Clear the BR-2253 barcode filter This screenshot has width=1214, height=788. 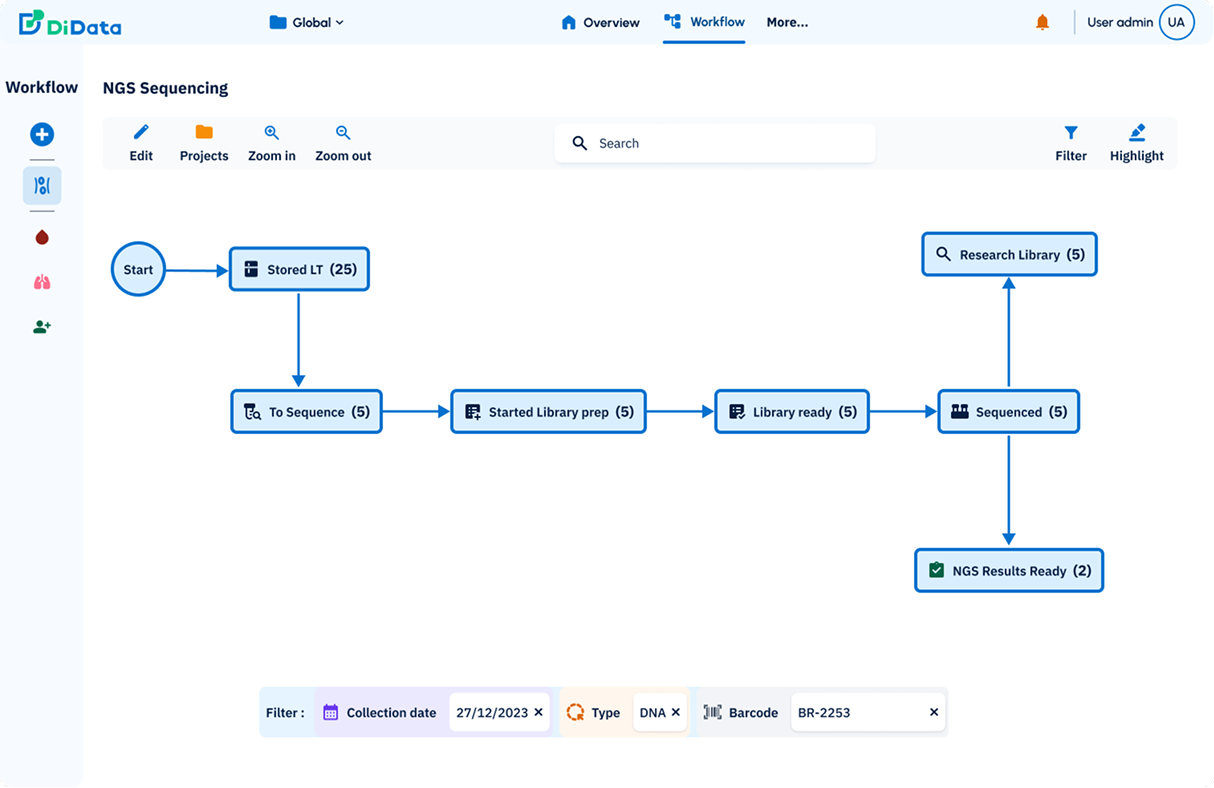[x=934, y=713]
